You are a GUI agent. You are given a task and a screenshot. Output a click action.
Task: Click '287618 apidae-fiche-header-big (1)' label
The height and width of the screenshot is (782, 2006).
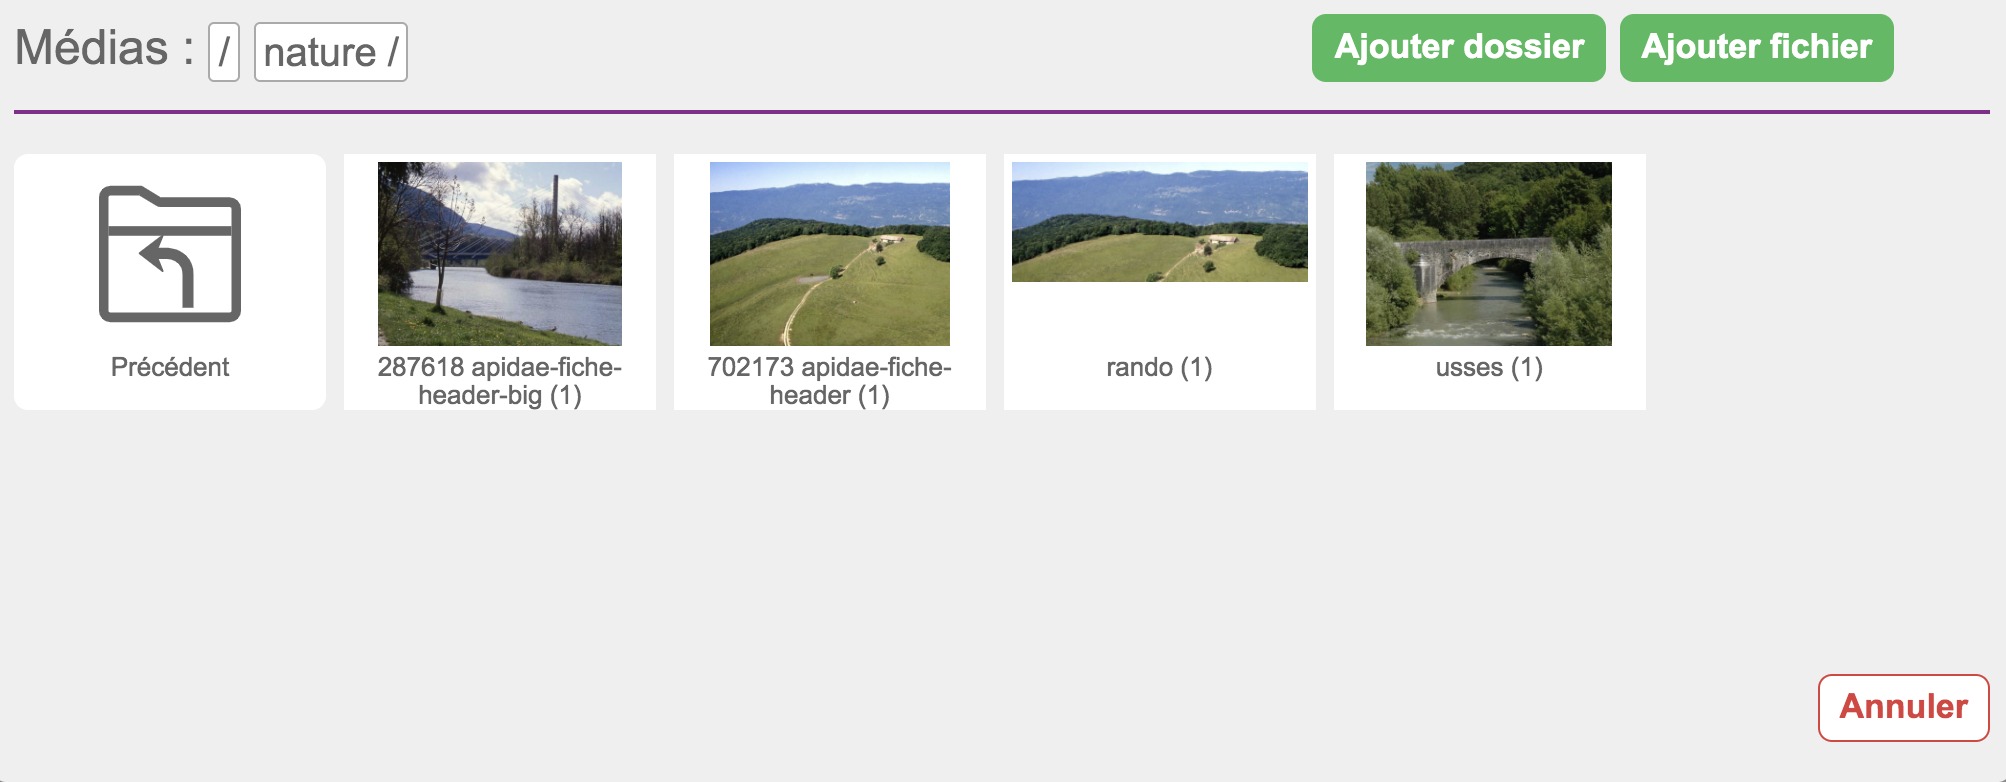[x=500, y=381]
